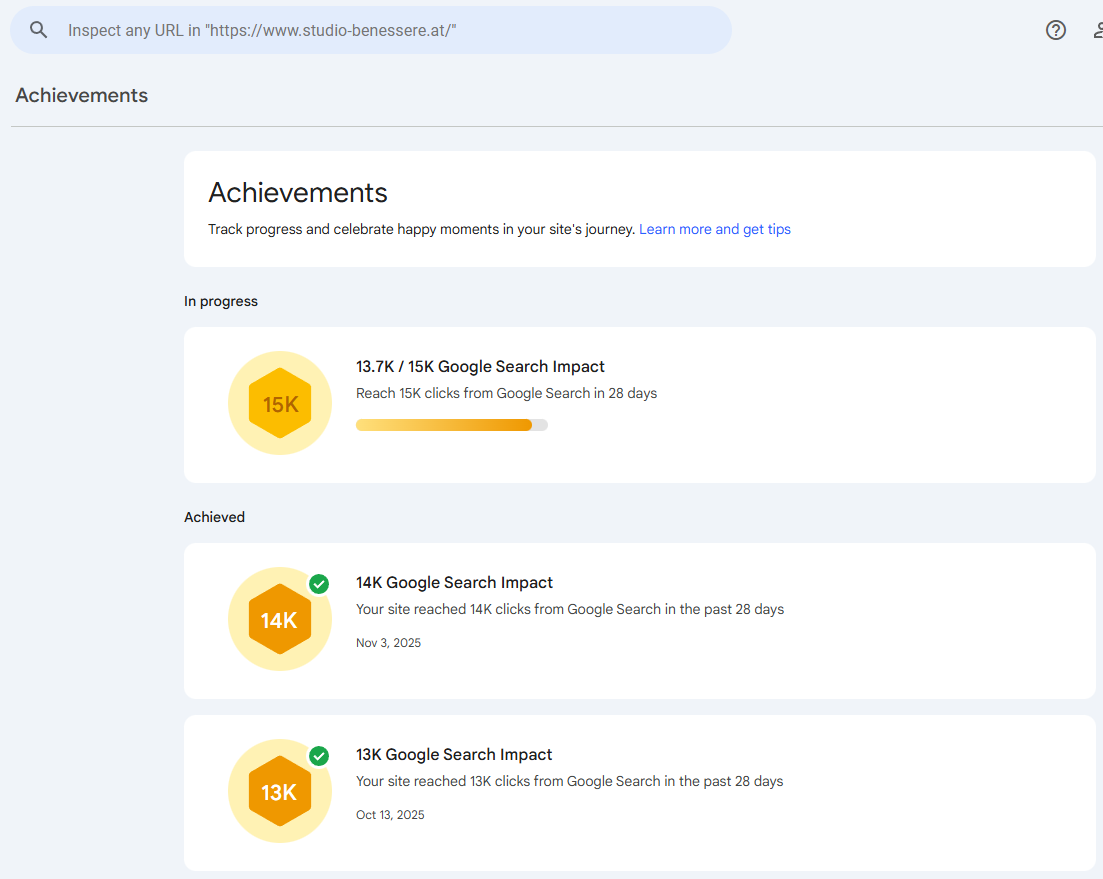Click the 'Nov 3, 2025' date text

pyautogui.click(x=388, y=642)
